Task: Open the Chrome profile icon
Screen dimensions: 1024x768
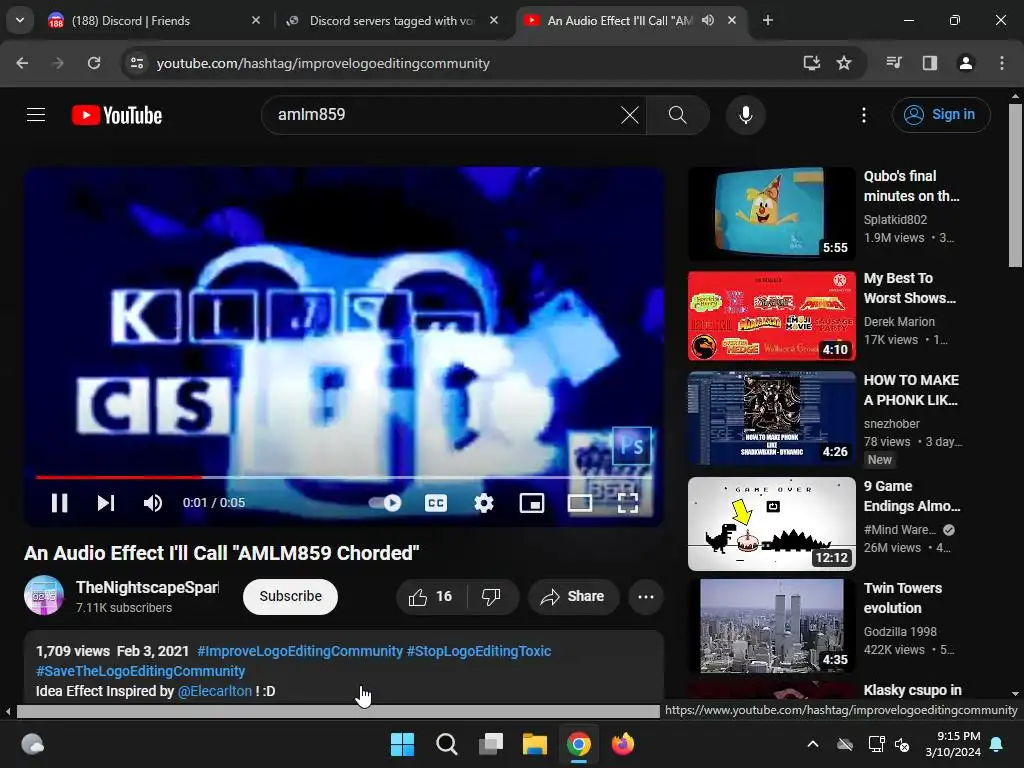Action: [965, 63]
